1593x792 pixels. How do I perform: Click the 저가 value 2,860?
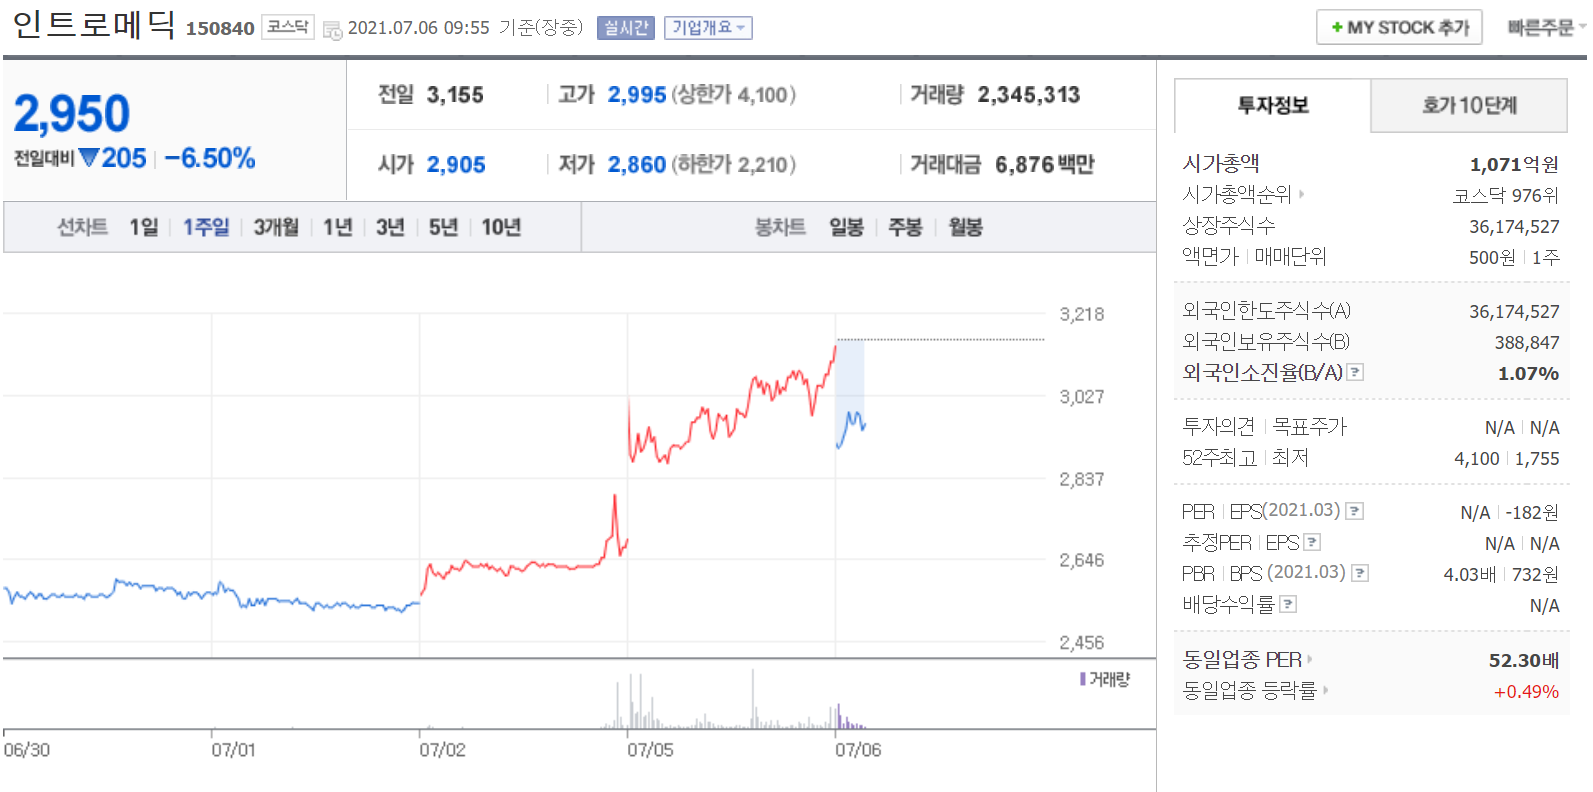tap(637, 165)
